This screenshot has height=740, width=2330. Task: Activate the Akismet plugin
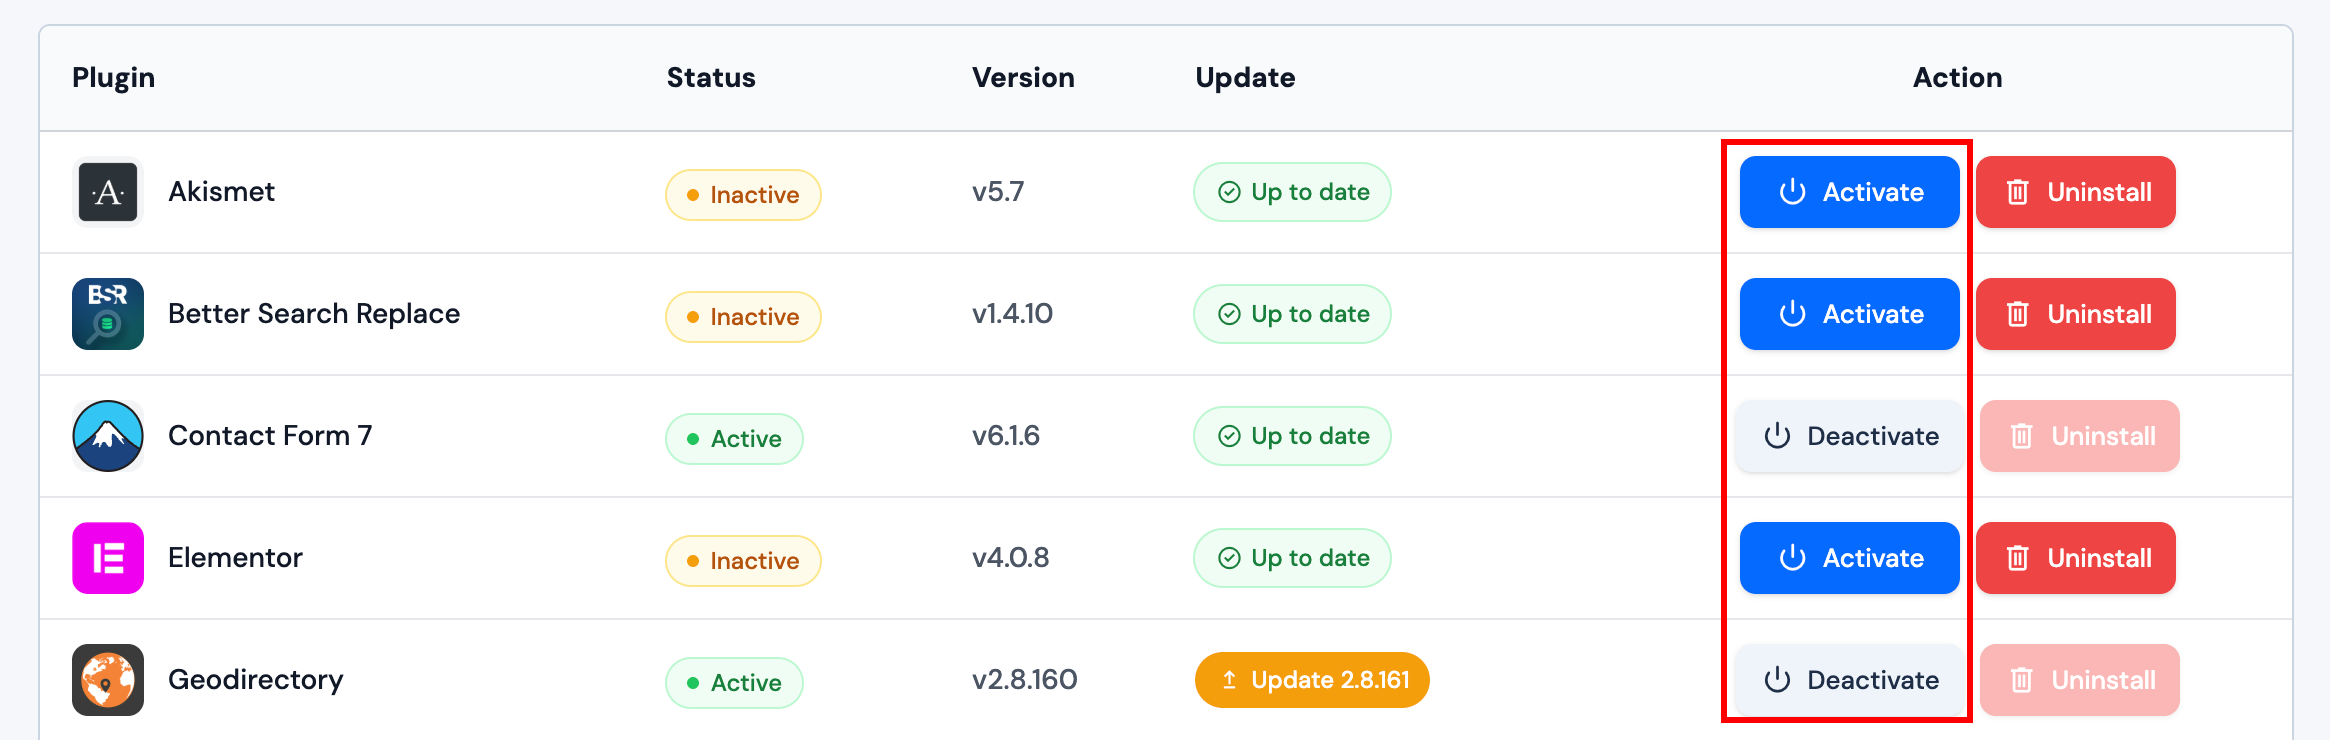1850,192
